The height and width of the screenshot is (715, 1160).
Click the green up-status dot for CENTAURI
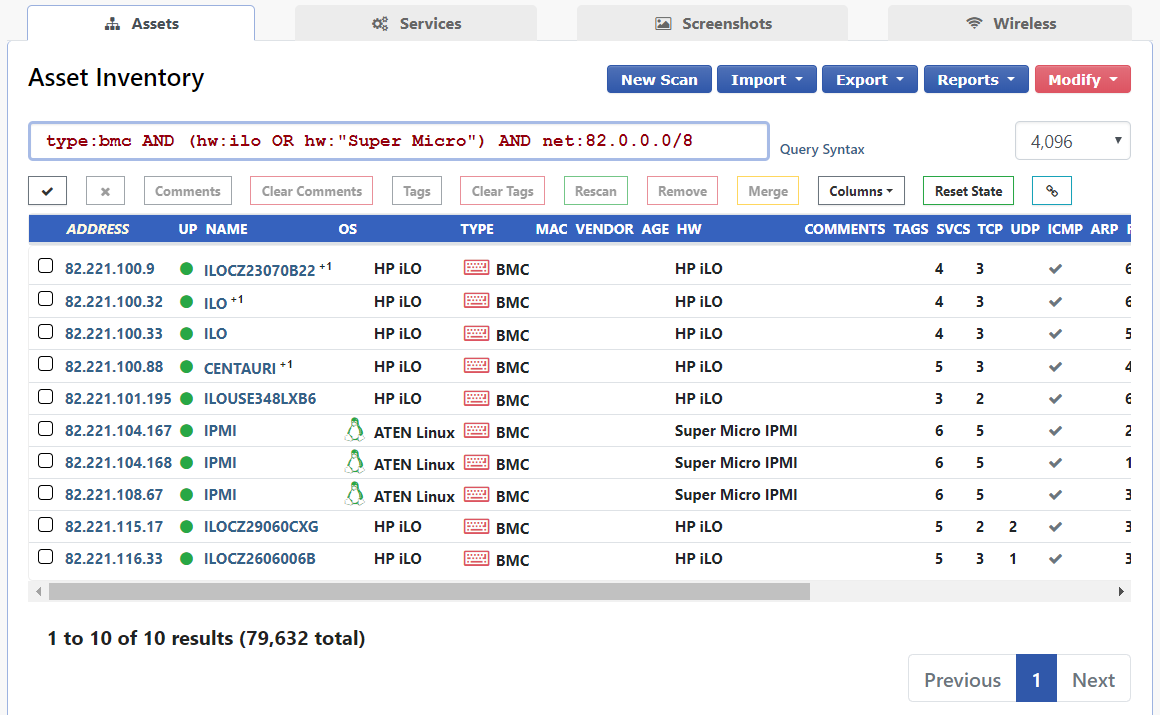[186, 366]
